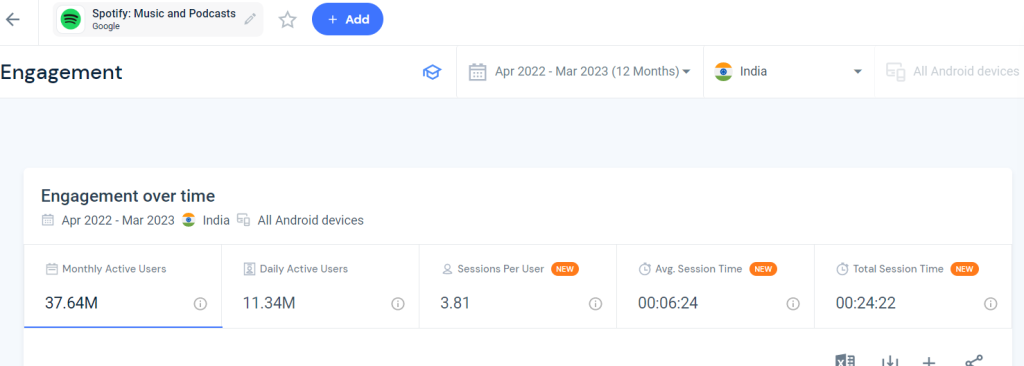Click the 11.34M value
Screen dimensions: 1024x366
tap(269, 303)
